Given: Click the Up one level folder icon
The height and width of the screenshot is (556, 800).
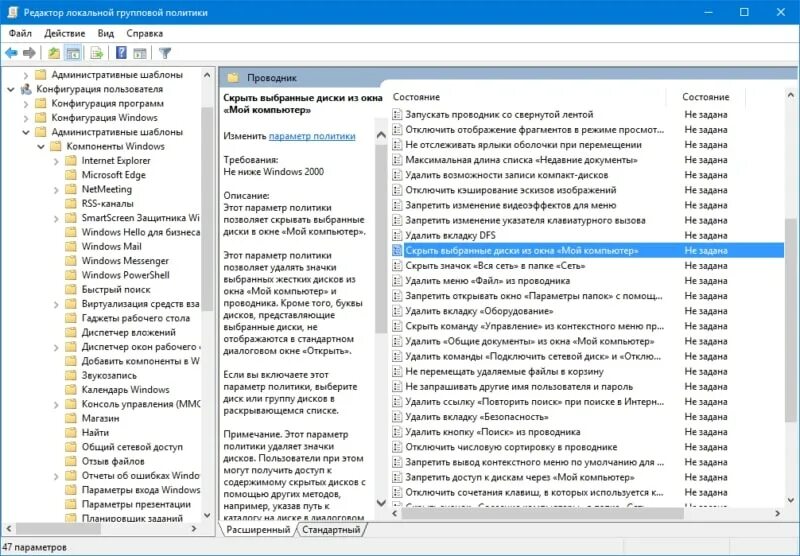Looking at the screenshot, I should click(x=54, y=53).
